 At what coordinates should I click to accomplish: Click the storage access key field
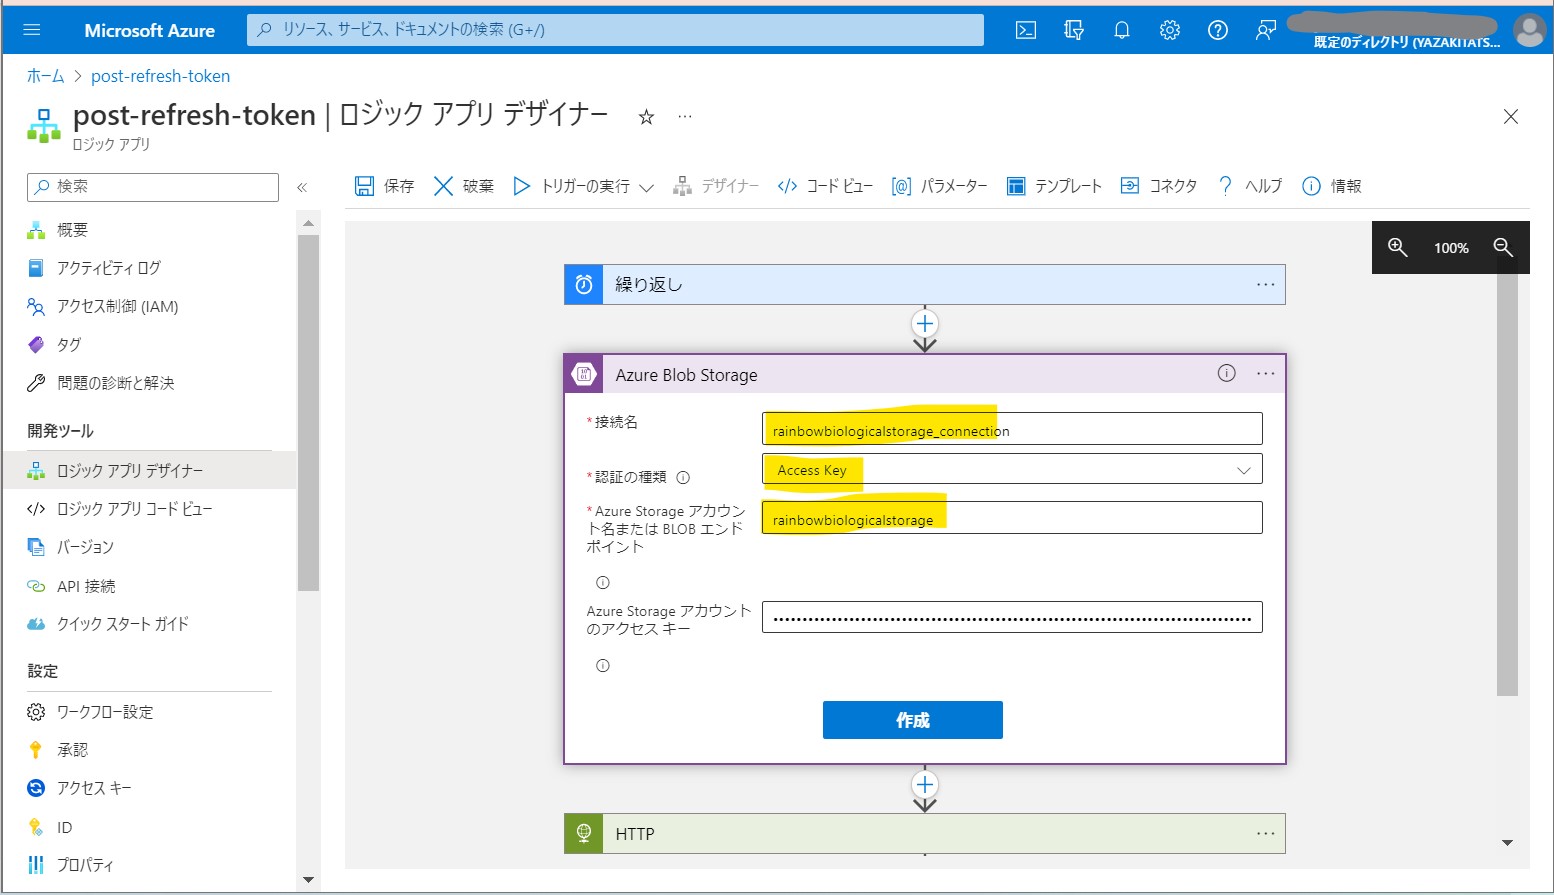click(1012, 617)
